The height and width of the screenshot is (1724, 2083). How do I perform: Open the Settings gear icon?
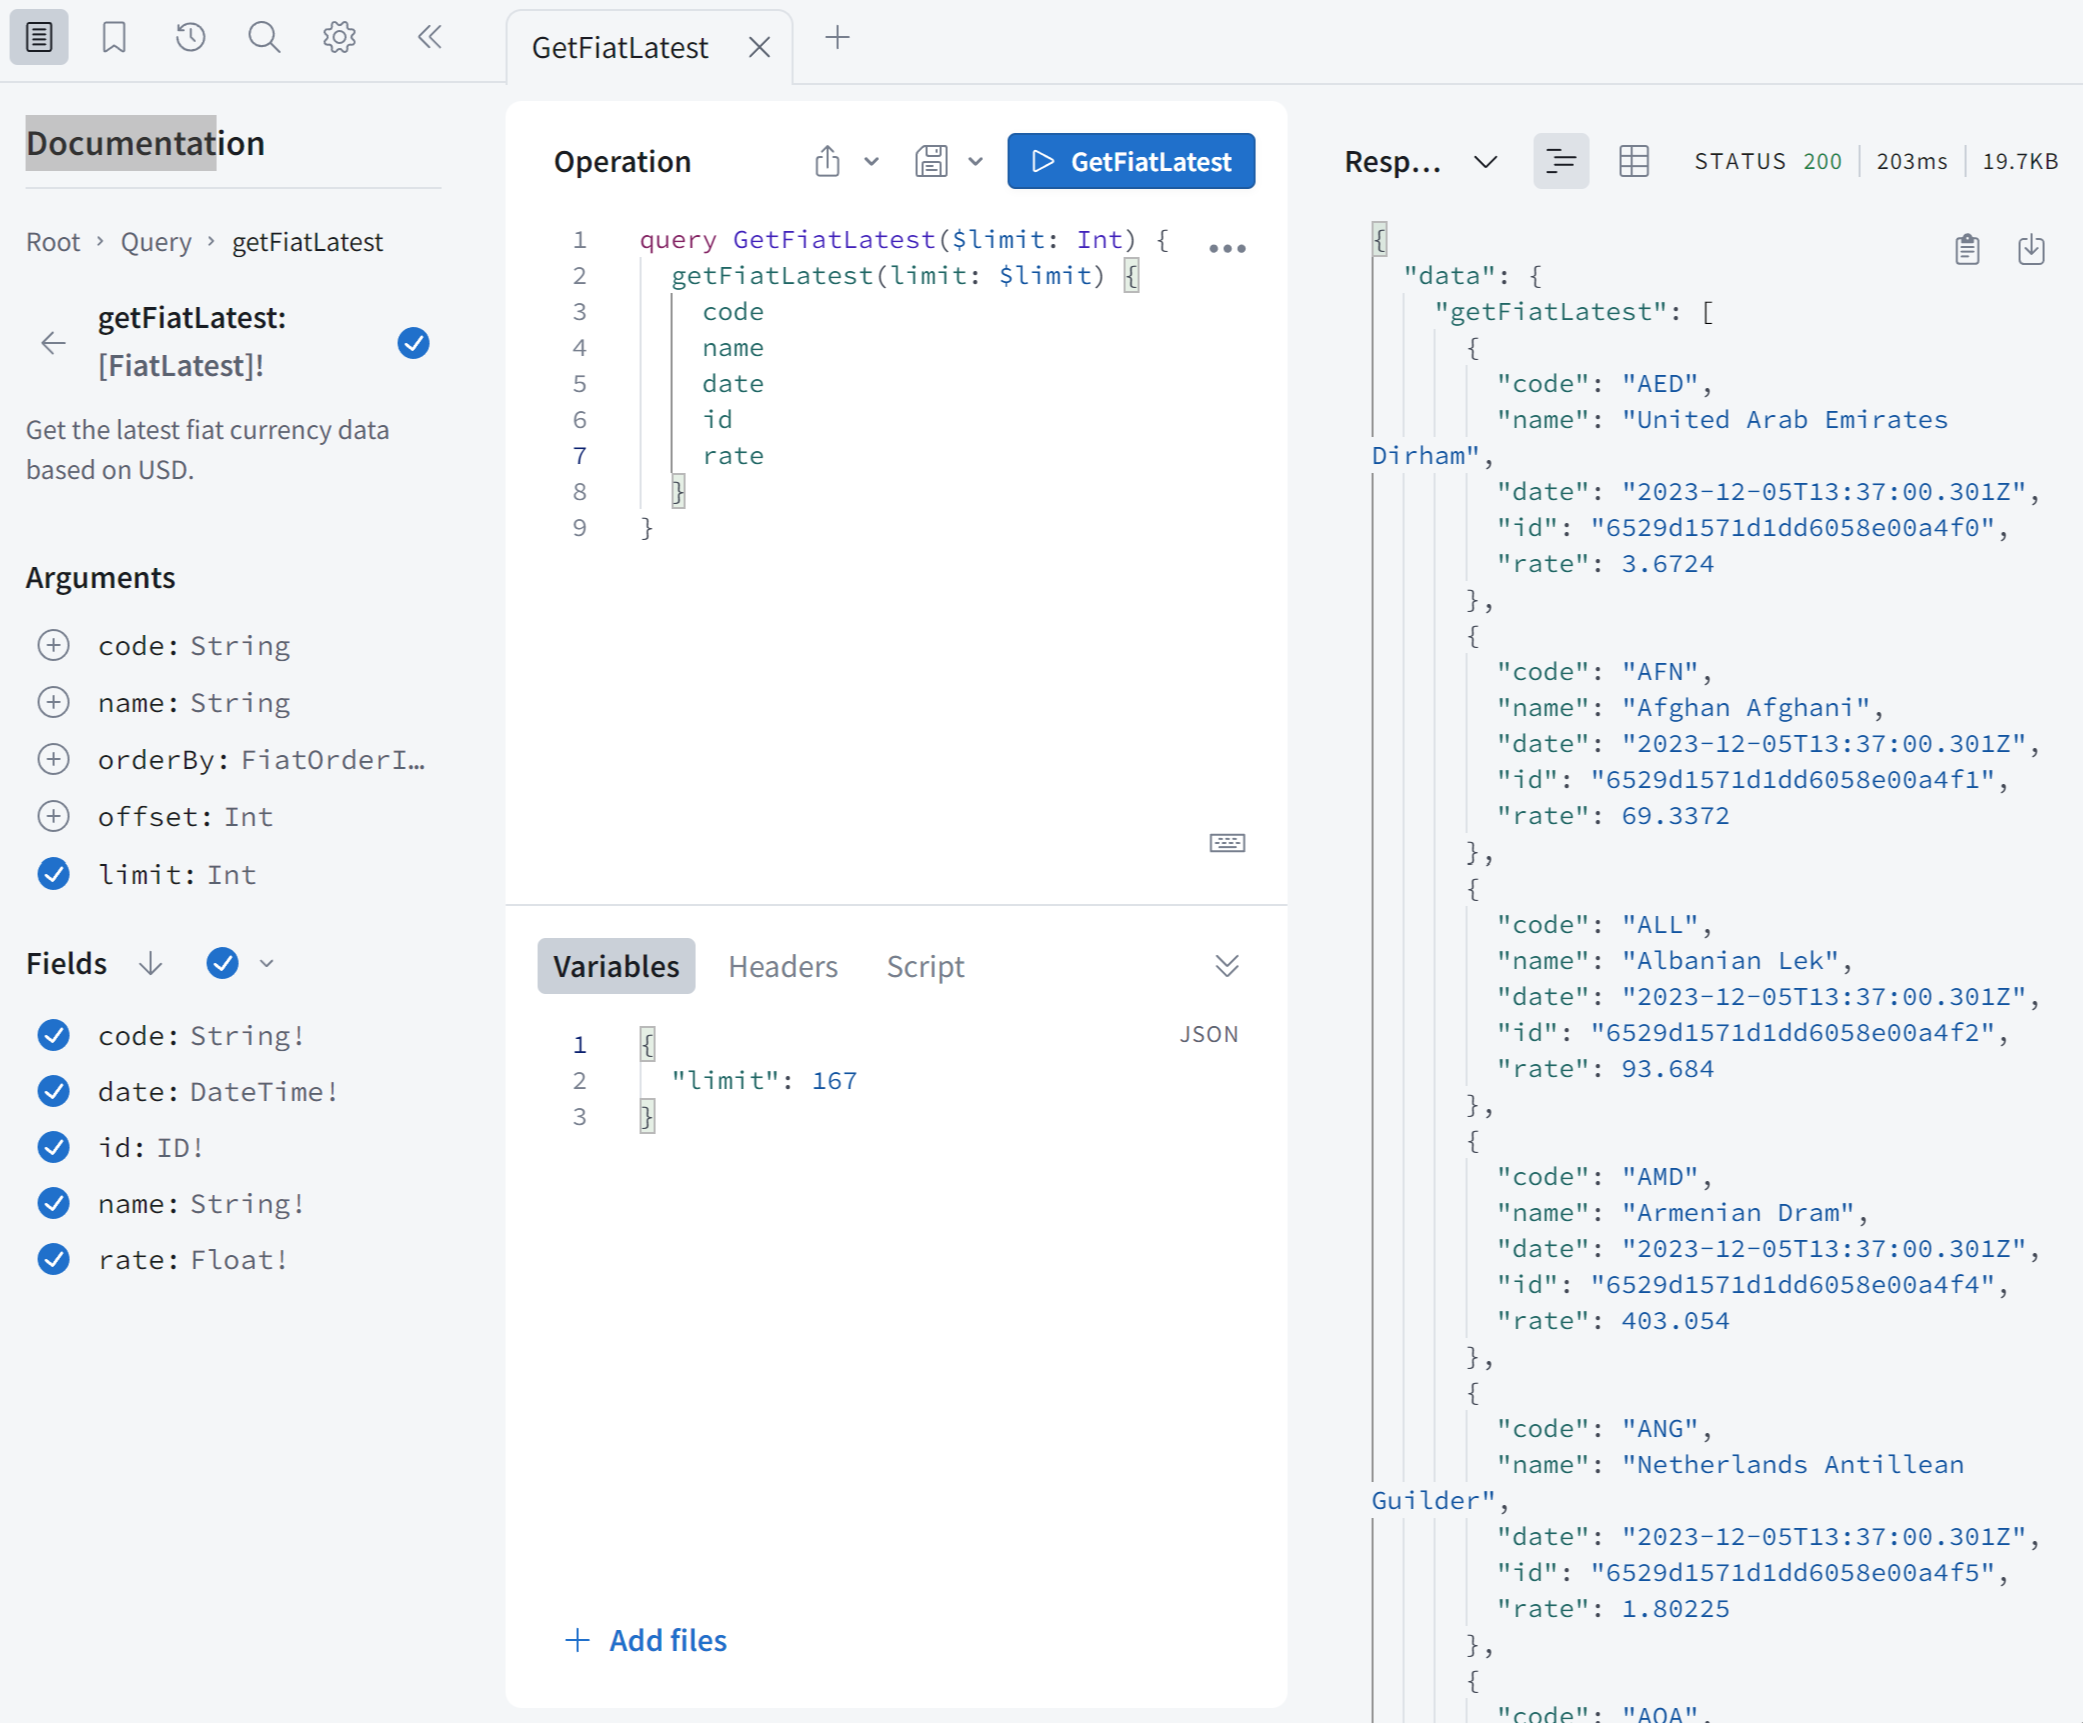click(x=340, y=38)
